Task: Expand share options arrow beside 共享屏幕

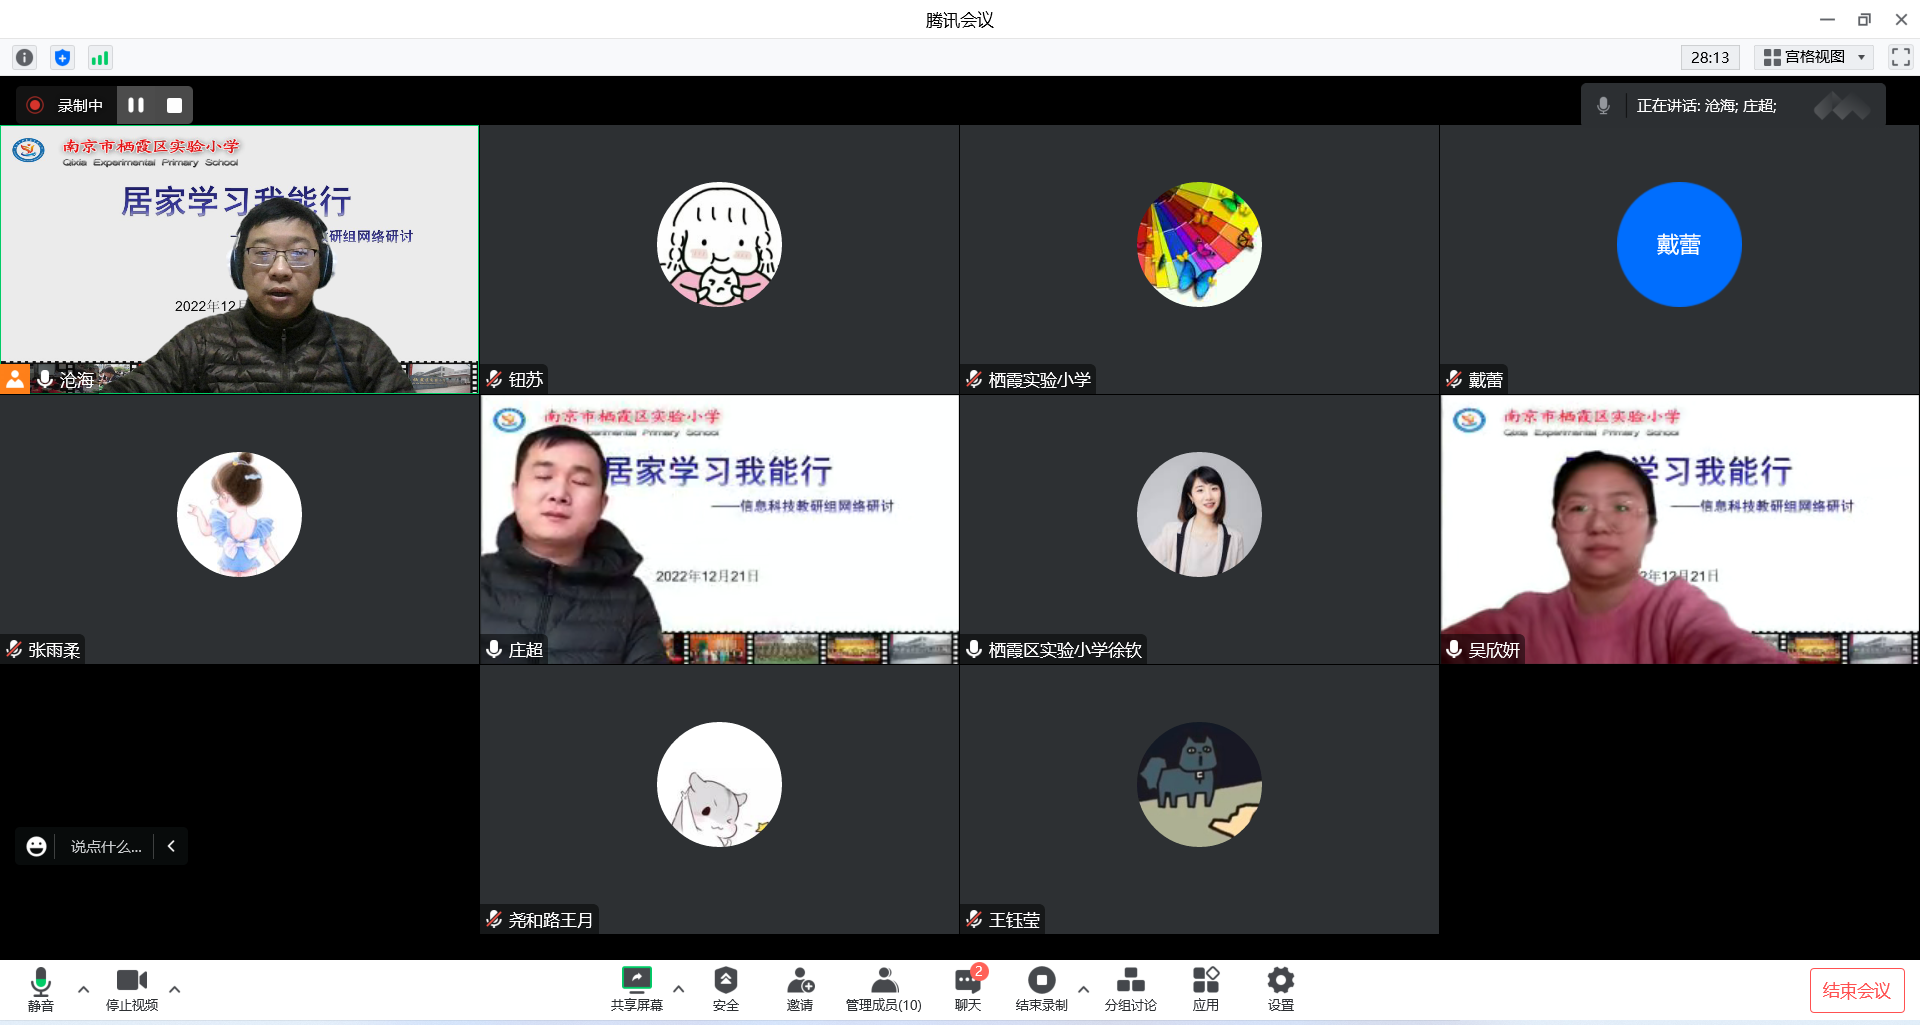Action: (678, 989)
